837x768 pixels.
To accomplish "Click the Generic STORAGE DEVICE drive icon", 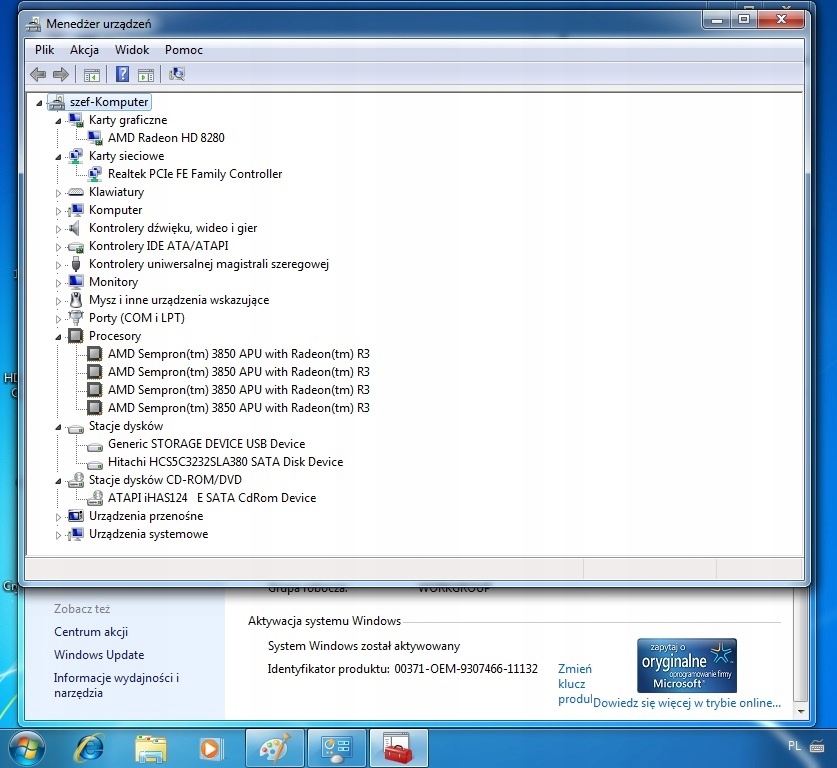I will pyautogui.click(x=95, y=446).
